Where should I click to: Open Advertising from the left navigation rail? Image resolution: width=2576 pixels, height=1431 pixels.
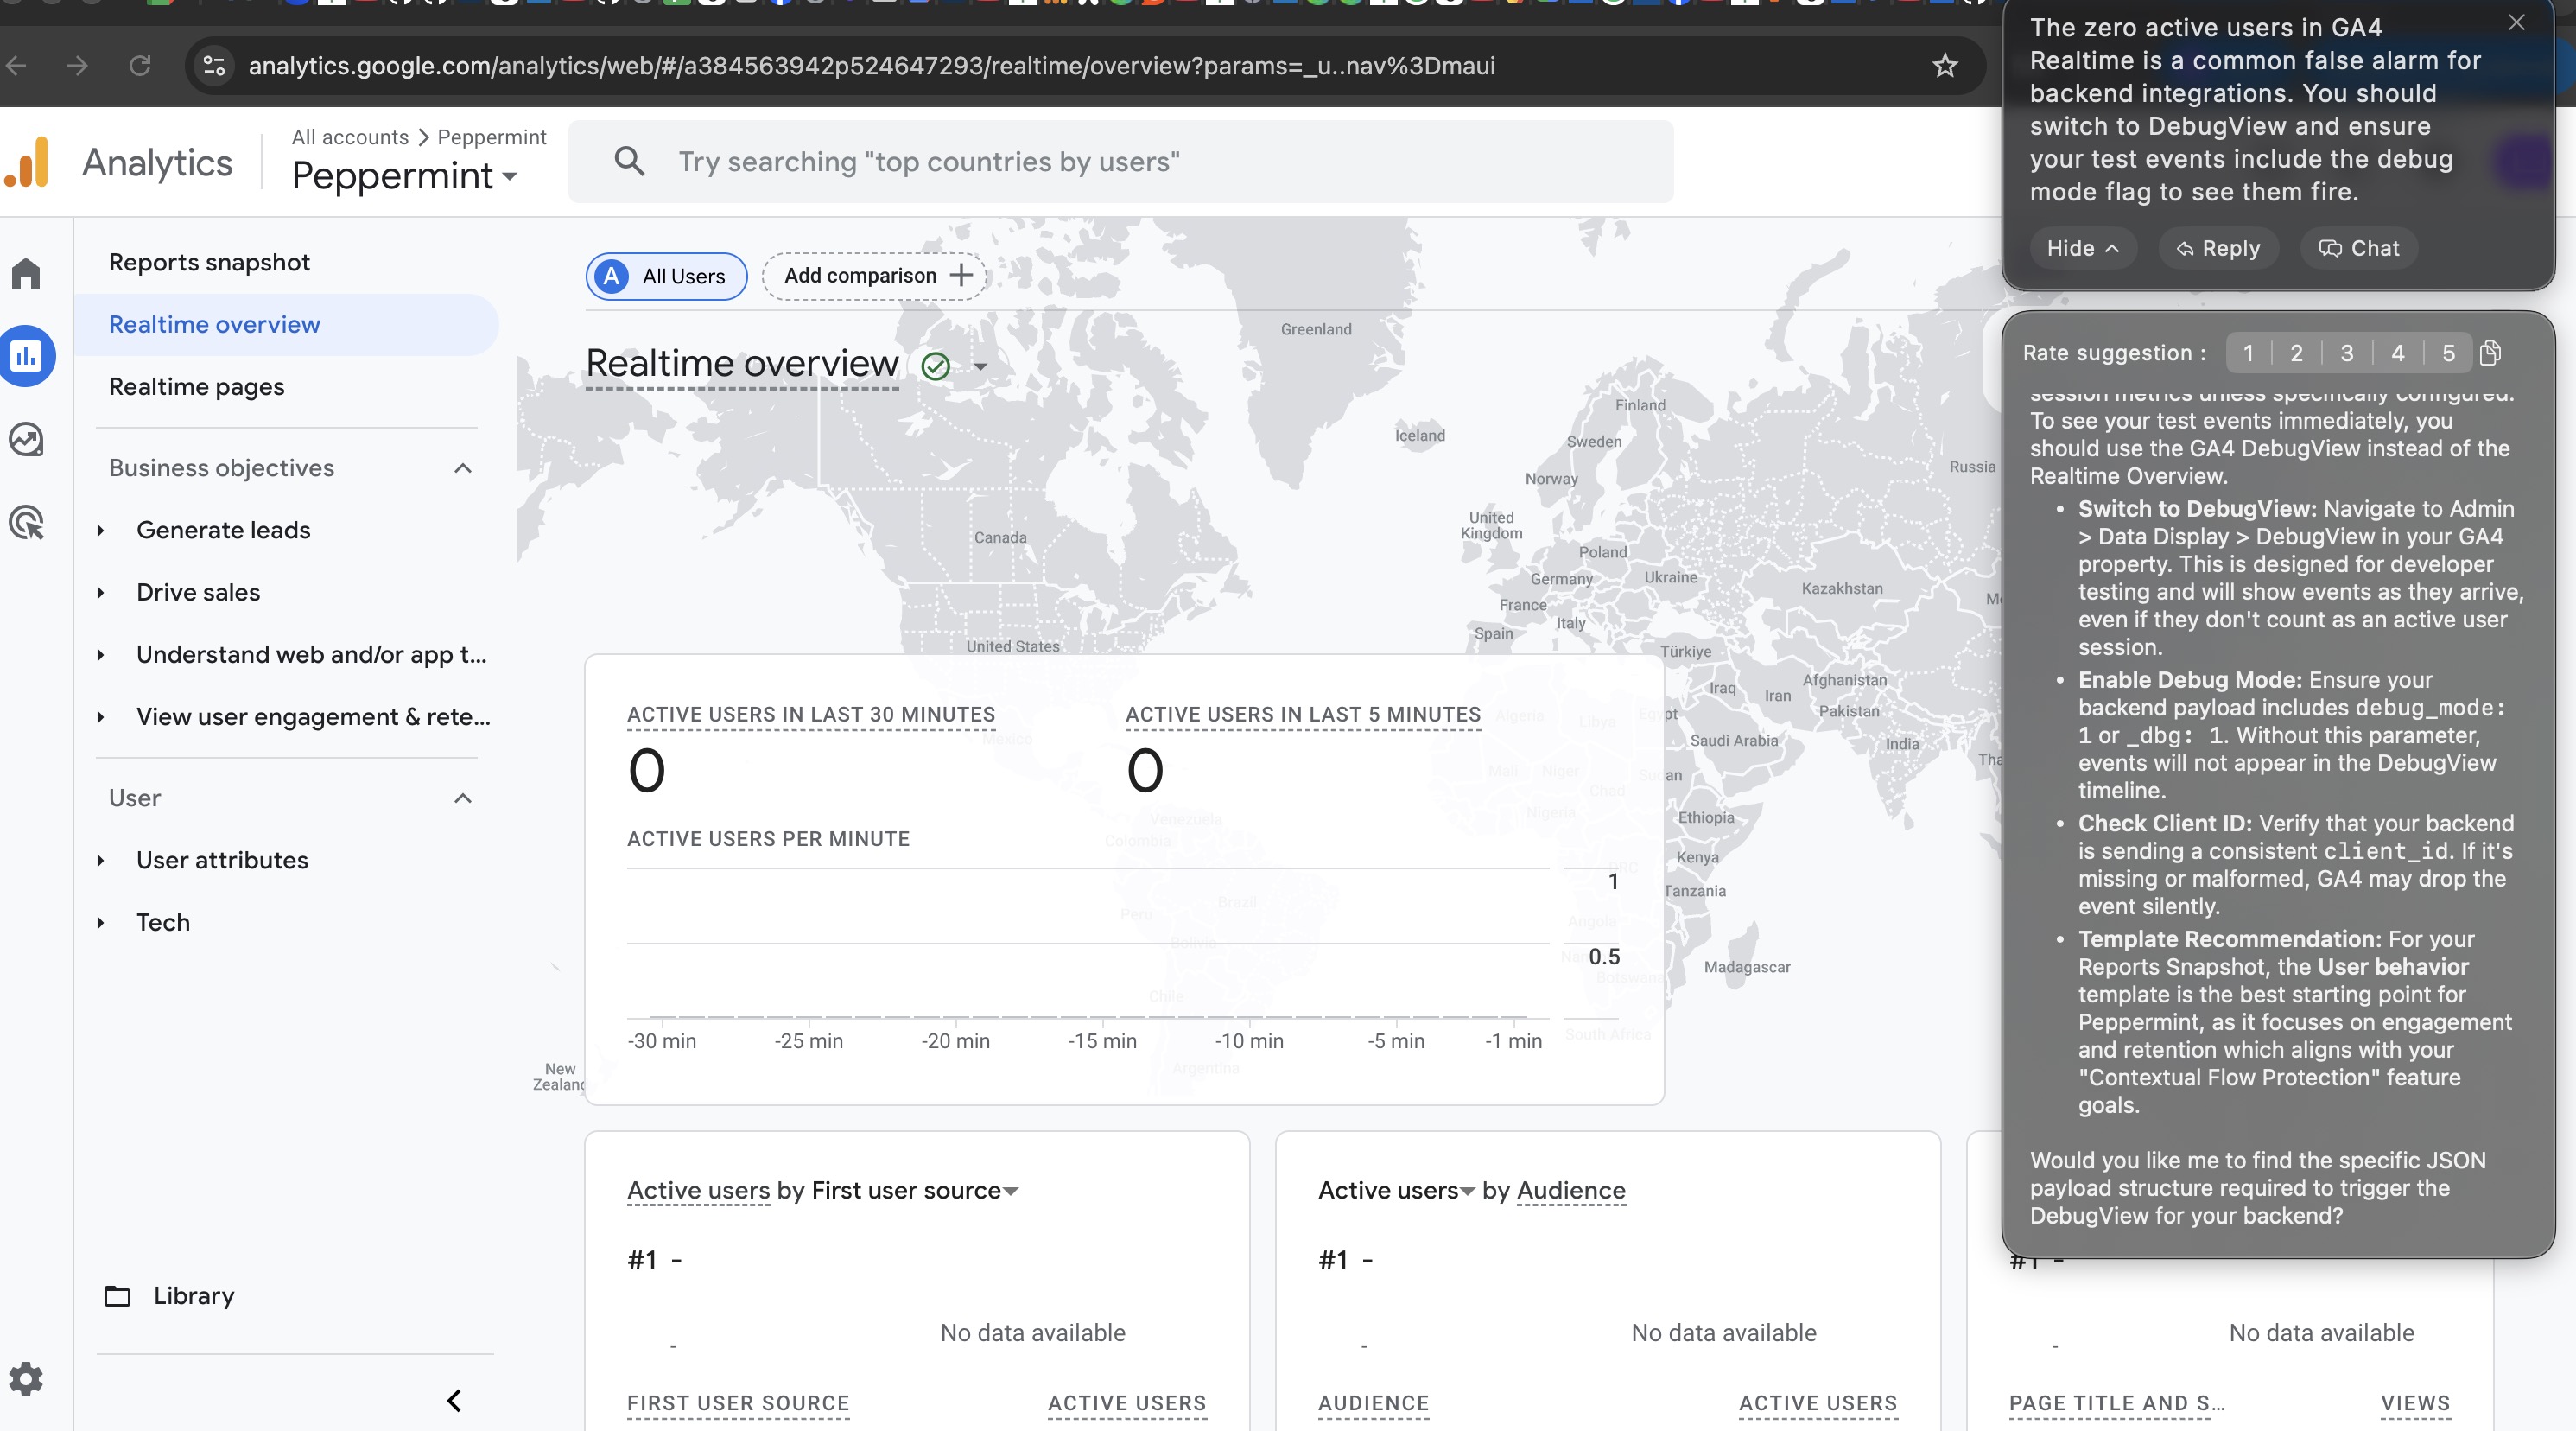pyautogui.click(x=26, y=521)
